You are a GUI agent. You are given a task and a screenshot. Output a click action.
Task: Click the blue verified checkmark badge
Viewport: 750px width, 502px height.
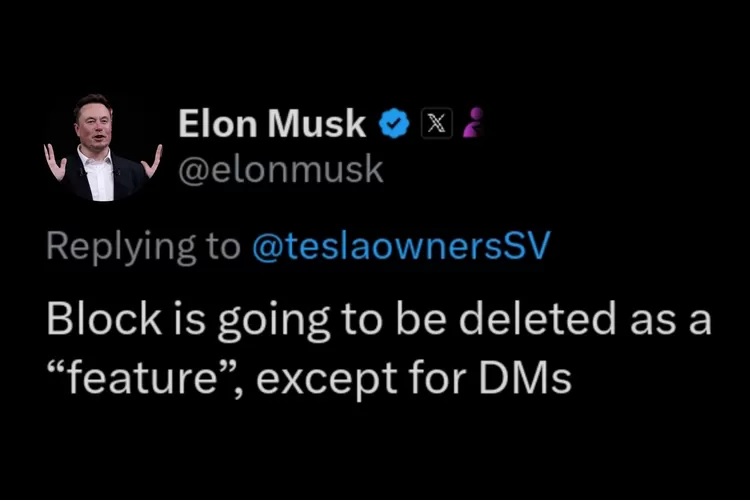(396, 124)
